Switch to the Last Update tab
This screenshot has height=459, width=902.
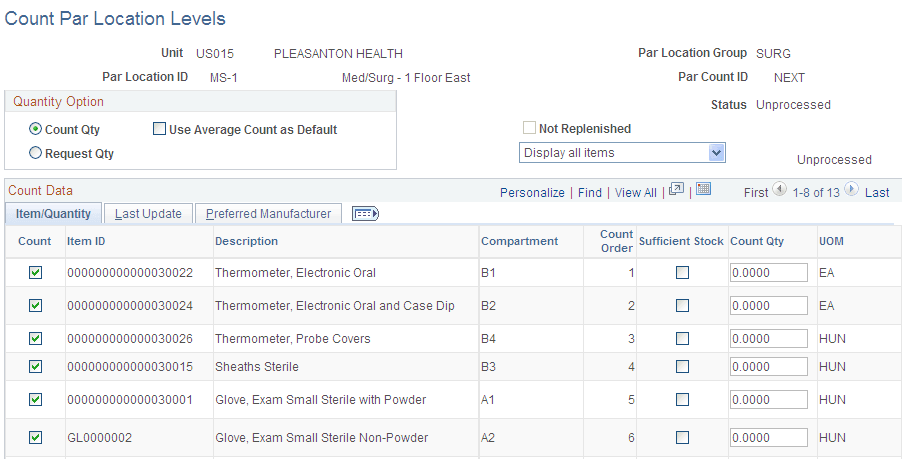(x=148, y=214)
